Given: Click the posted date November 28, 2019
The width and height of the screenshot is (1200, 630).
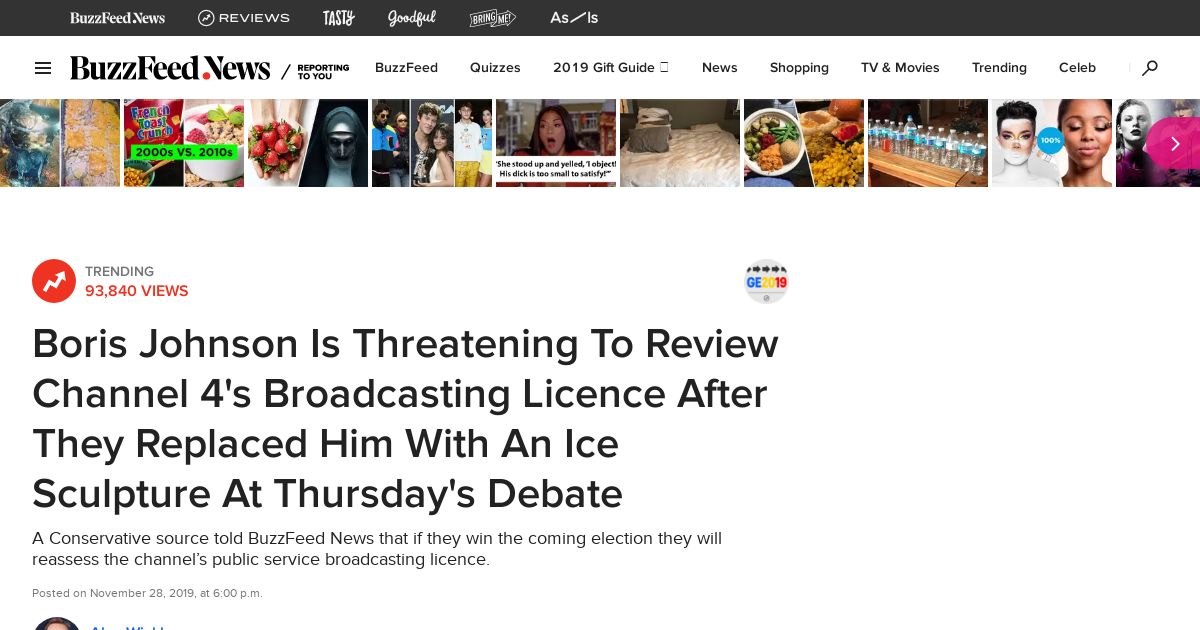Looking at the screenshot, I should tap(147, 593).
